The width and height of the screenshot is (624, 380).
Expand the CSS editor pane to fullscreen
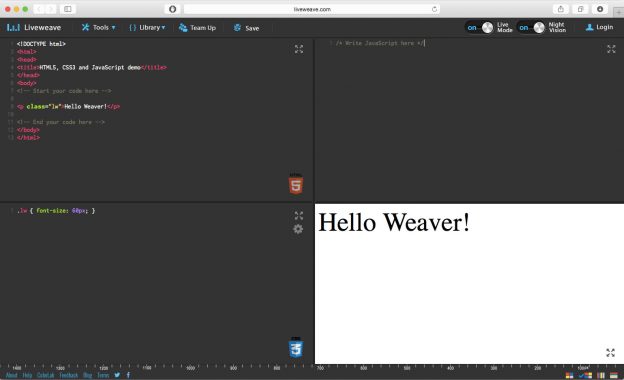(299, 216)
